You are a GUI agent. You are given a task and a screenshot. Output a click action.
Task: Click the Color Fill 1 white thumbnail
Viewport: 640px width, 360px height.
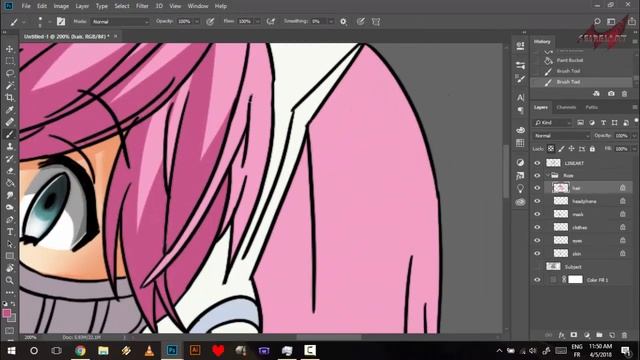575,280
